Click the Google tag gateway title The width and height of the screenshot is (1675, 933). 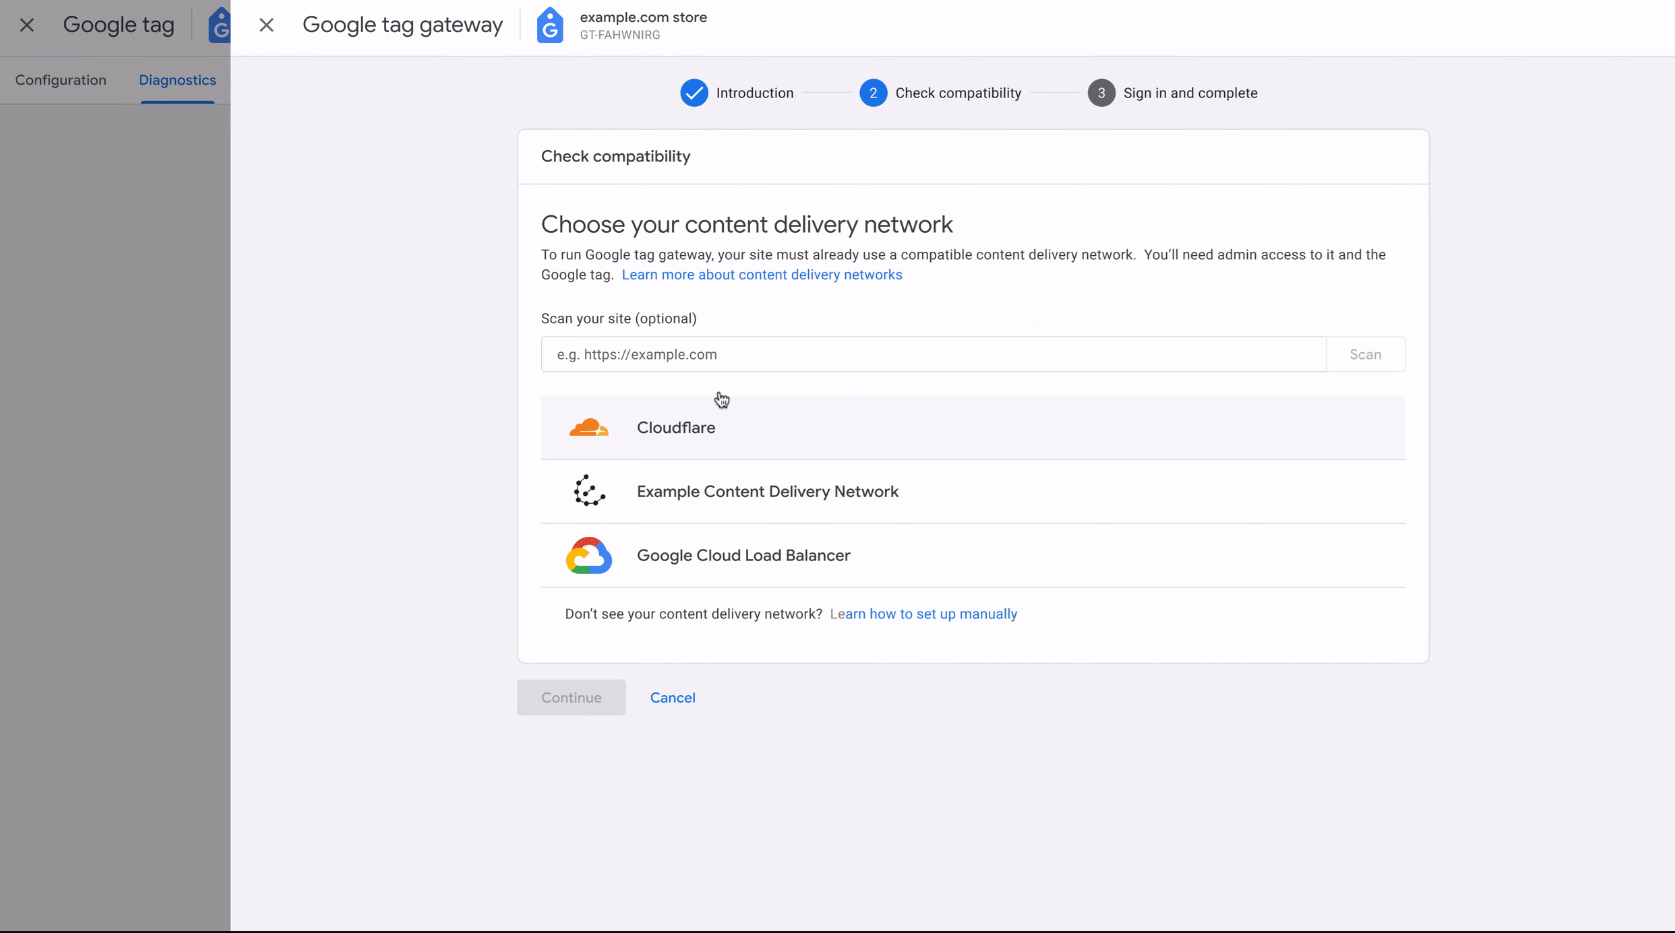[x=402, y=25]
